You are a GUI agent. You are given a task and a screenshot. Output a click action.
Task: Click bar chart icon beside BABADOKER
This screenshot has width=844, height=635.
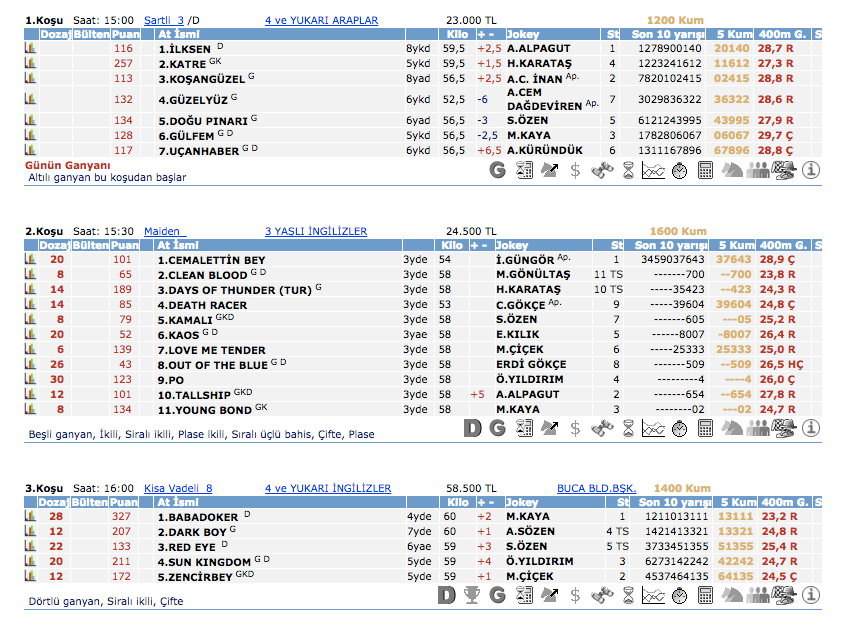coord(31,517)
